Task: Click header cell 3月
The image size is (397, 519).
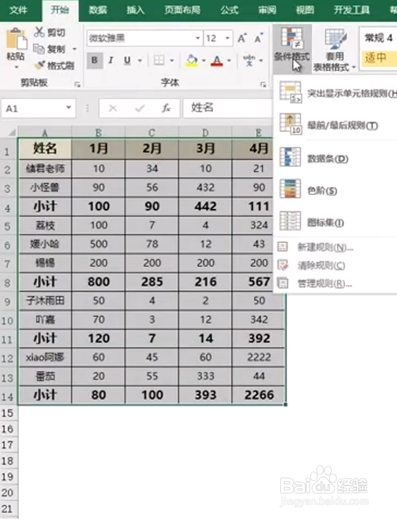Action: [205, 149]
